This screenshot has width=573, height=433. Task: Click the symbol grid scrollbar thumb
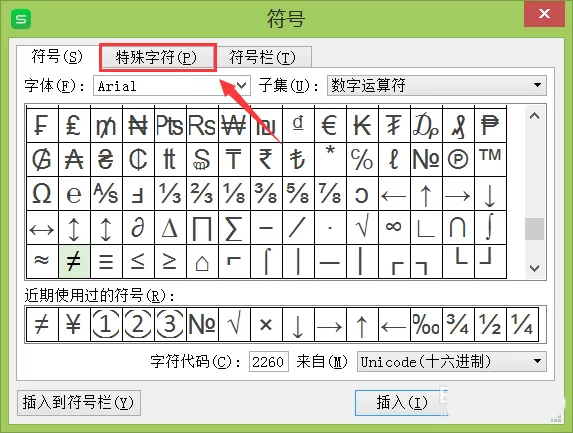coord(535,229)
